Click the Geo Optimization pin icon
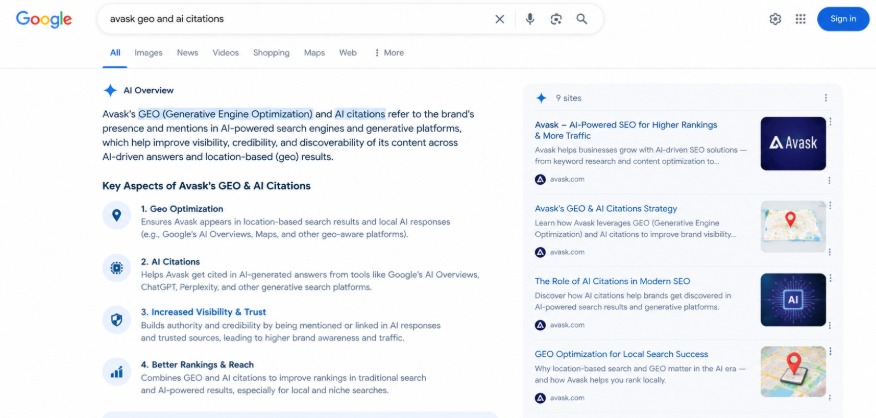This screenshot has height=418, width=876. pos(116,215)
